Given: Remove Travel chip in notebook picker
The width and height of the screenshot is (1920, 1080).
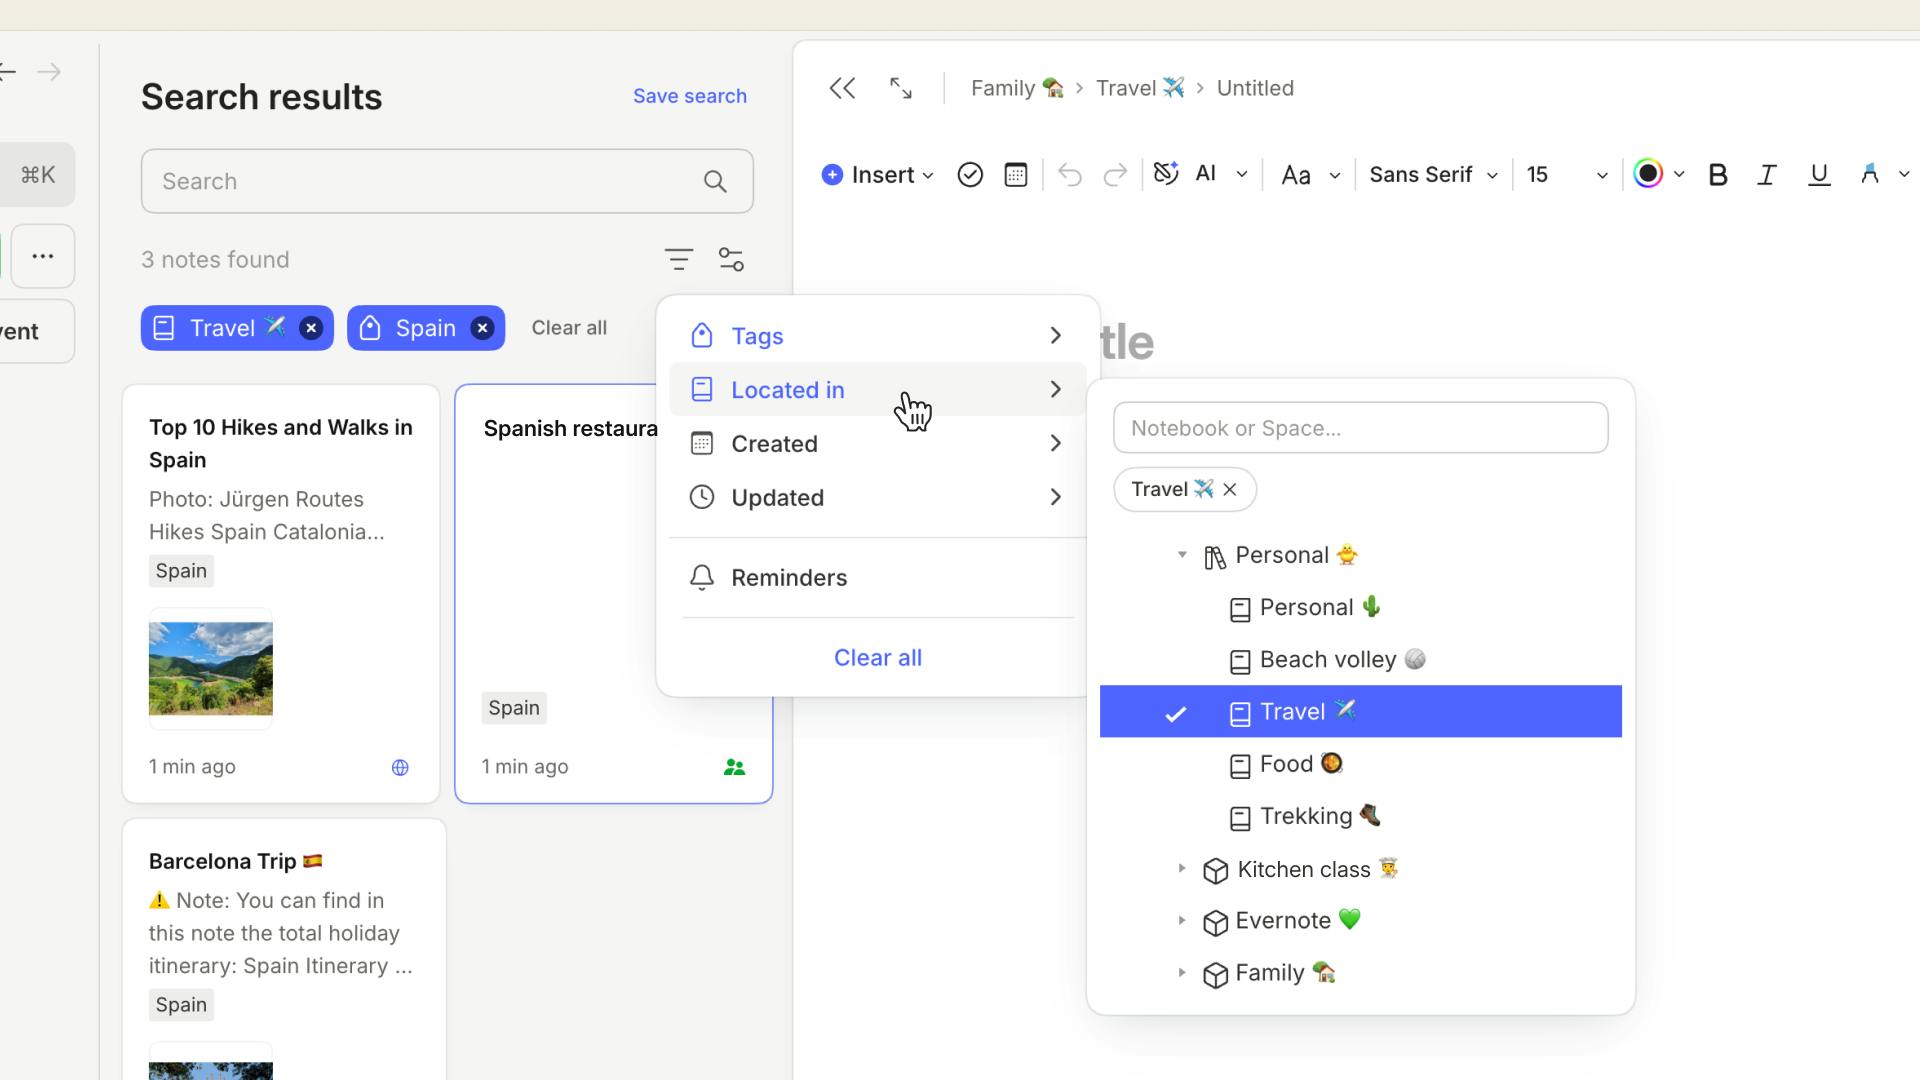Looking at the screenshot, I should click(x=1230, y=489).
